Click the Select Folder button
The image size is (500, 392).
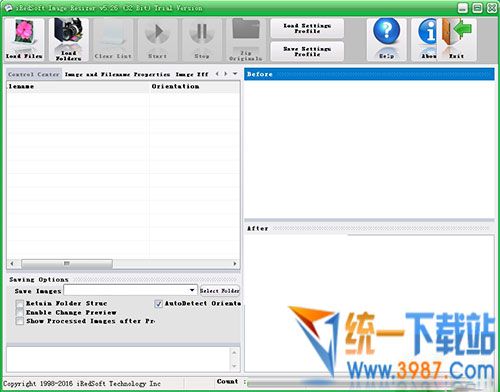220,291
